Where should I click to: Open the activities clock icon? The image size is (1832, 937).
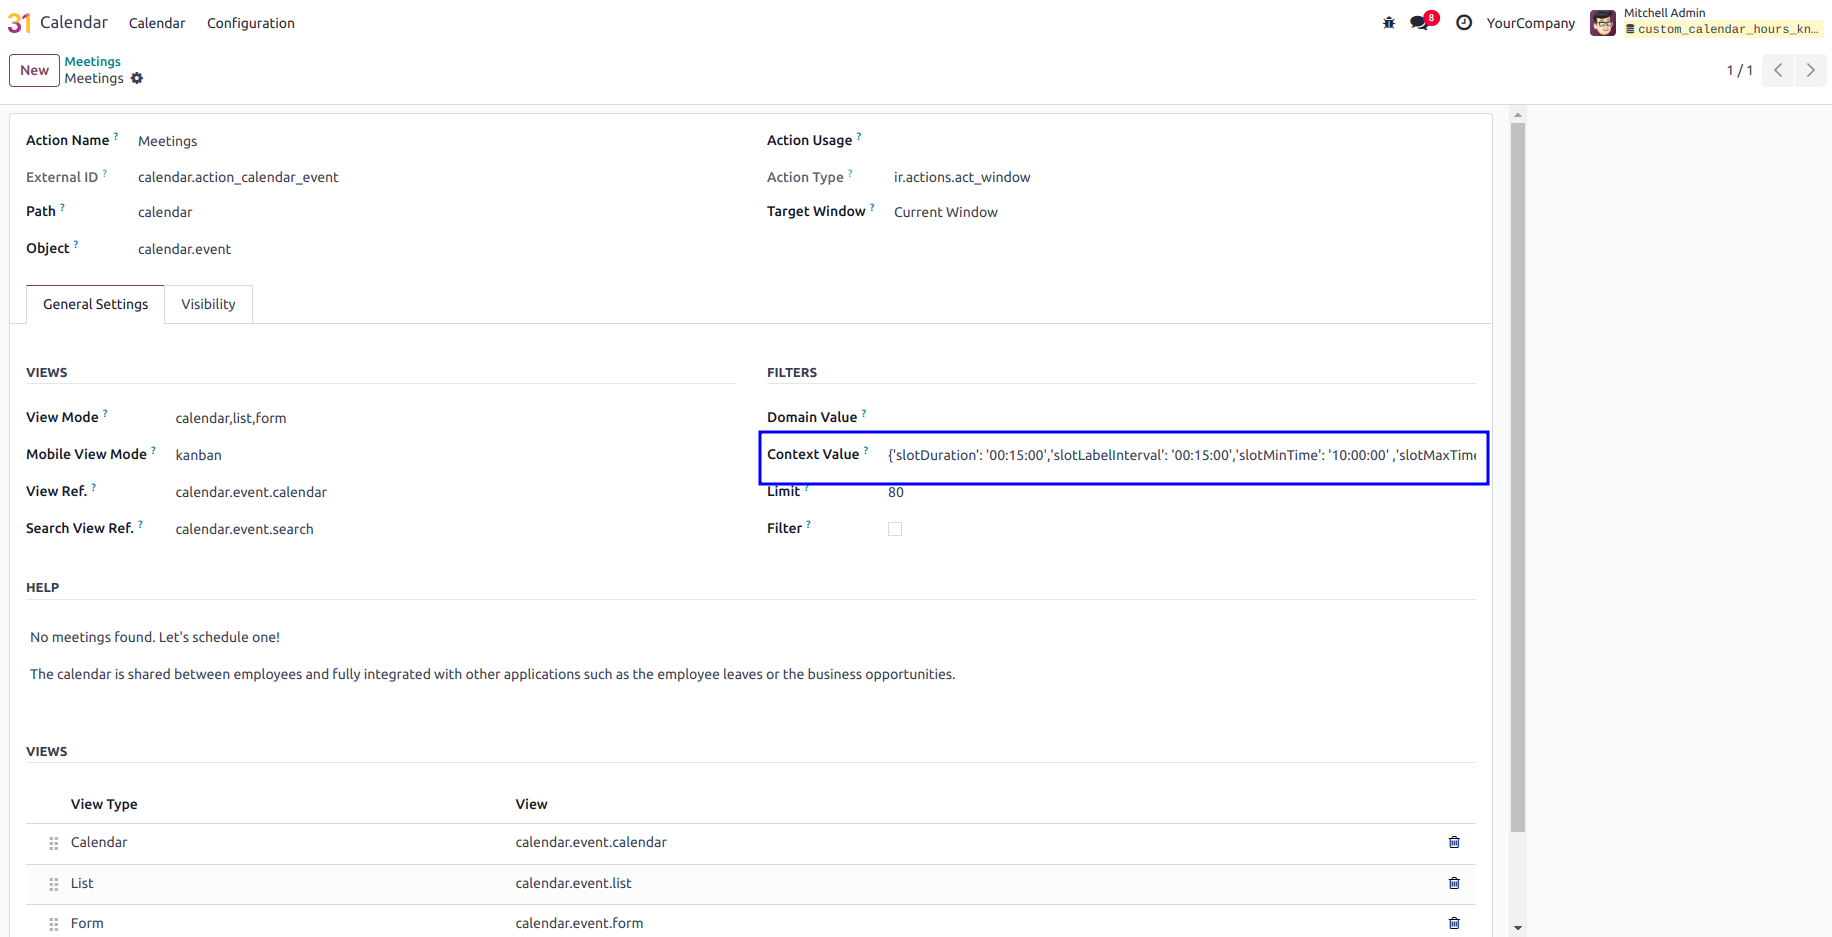pyautogui.click(x=1464, y=23)
